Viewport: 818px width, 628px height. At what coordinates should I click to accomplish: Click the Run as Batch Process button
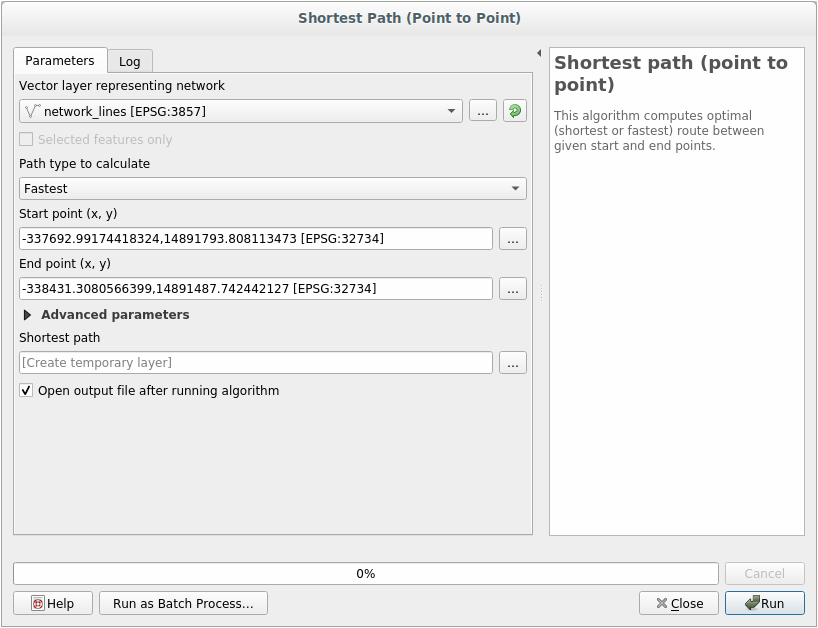183,603
